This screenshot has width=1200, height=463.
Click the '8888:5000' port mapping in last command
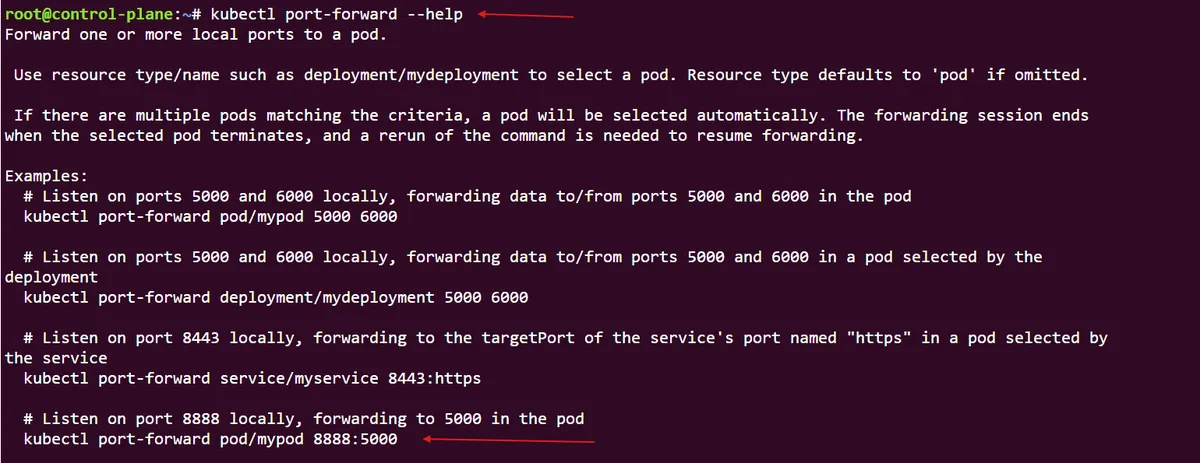point(355,439)
